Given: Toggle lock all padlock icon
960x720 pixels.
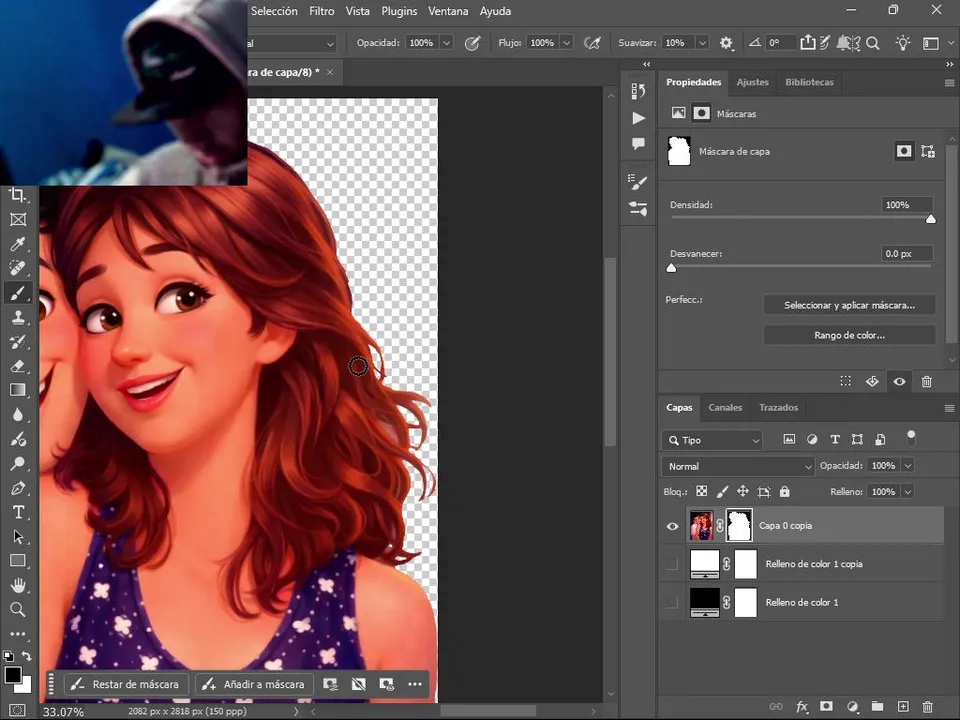Looking at the screenshot, I should click(784, 492).
